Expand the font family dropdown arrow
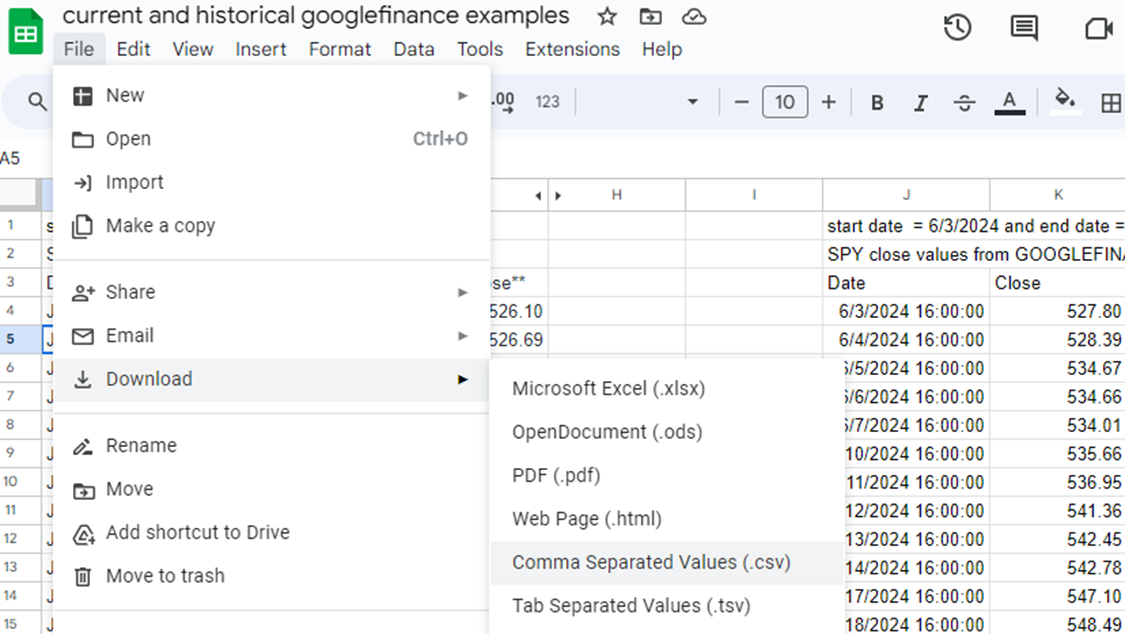Image resolution: width=1125 pixels, height=634 pixels. 692,102
